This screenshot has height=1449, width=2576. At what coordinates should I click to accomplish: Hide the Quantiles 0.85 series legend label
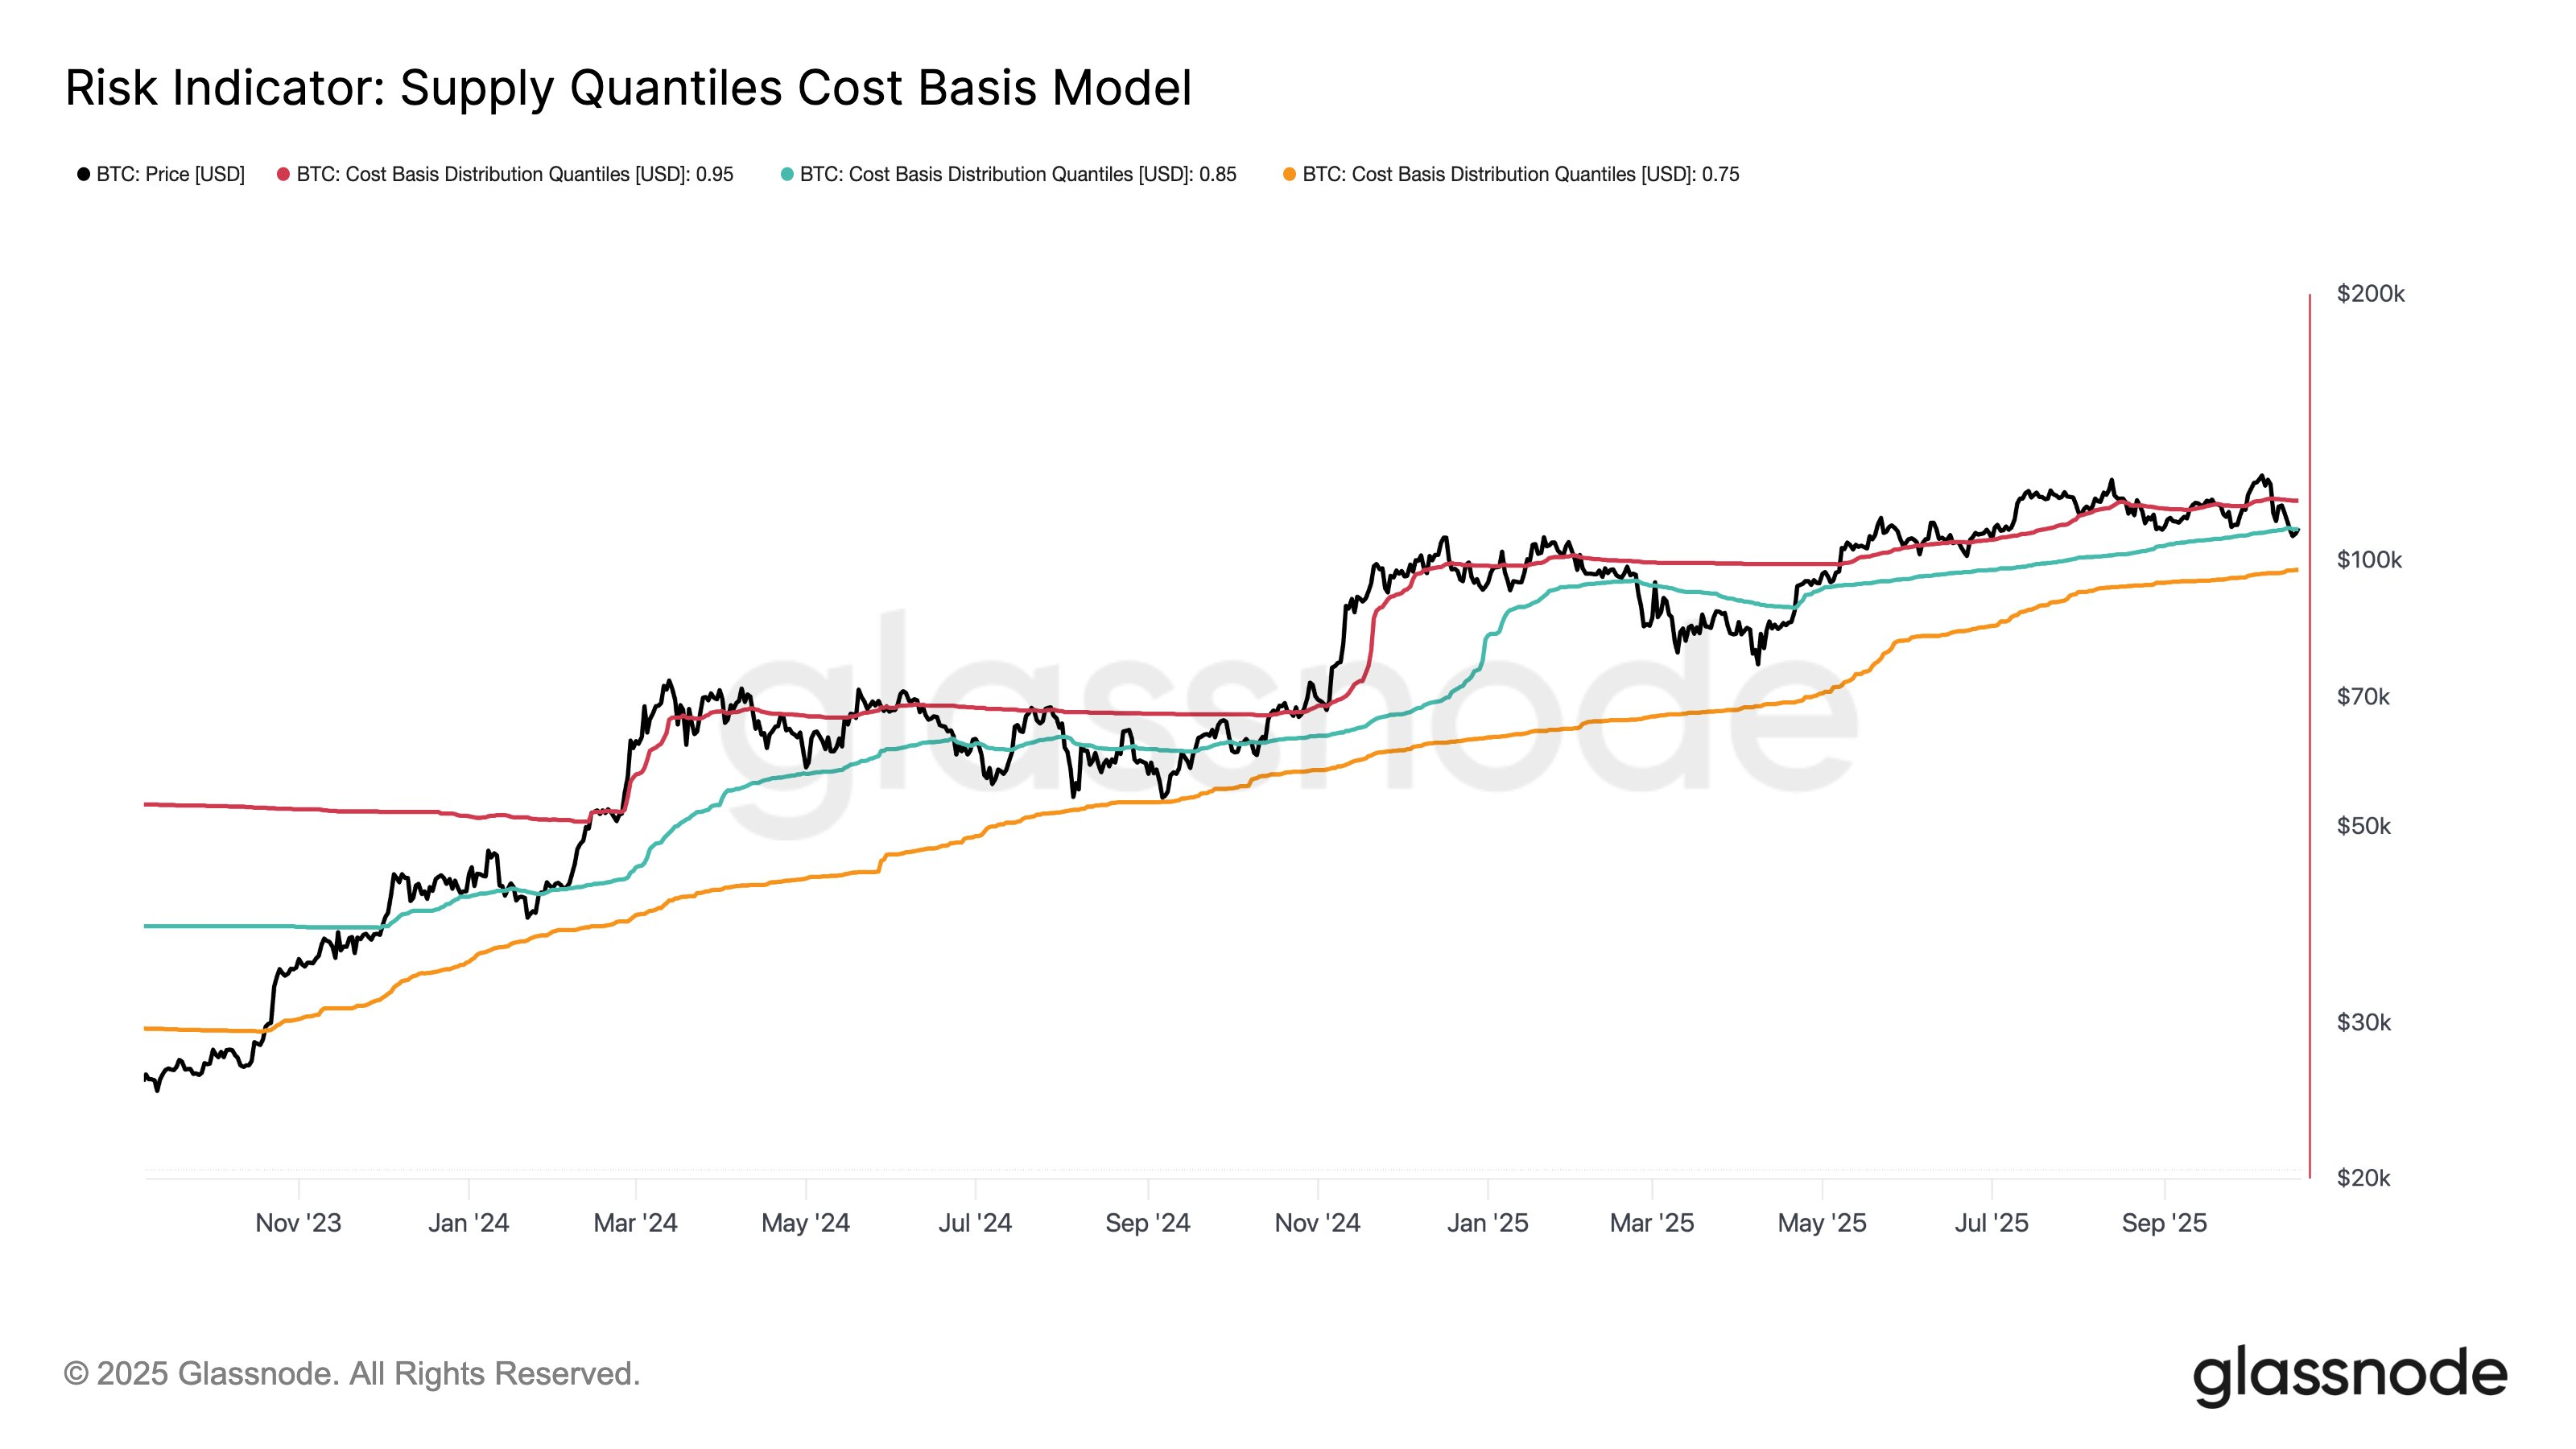pyautogui.click(x=1018, y=175)
